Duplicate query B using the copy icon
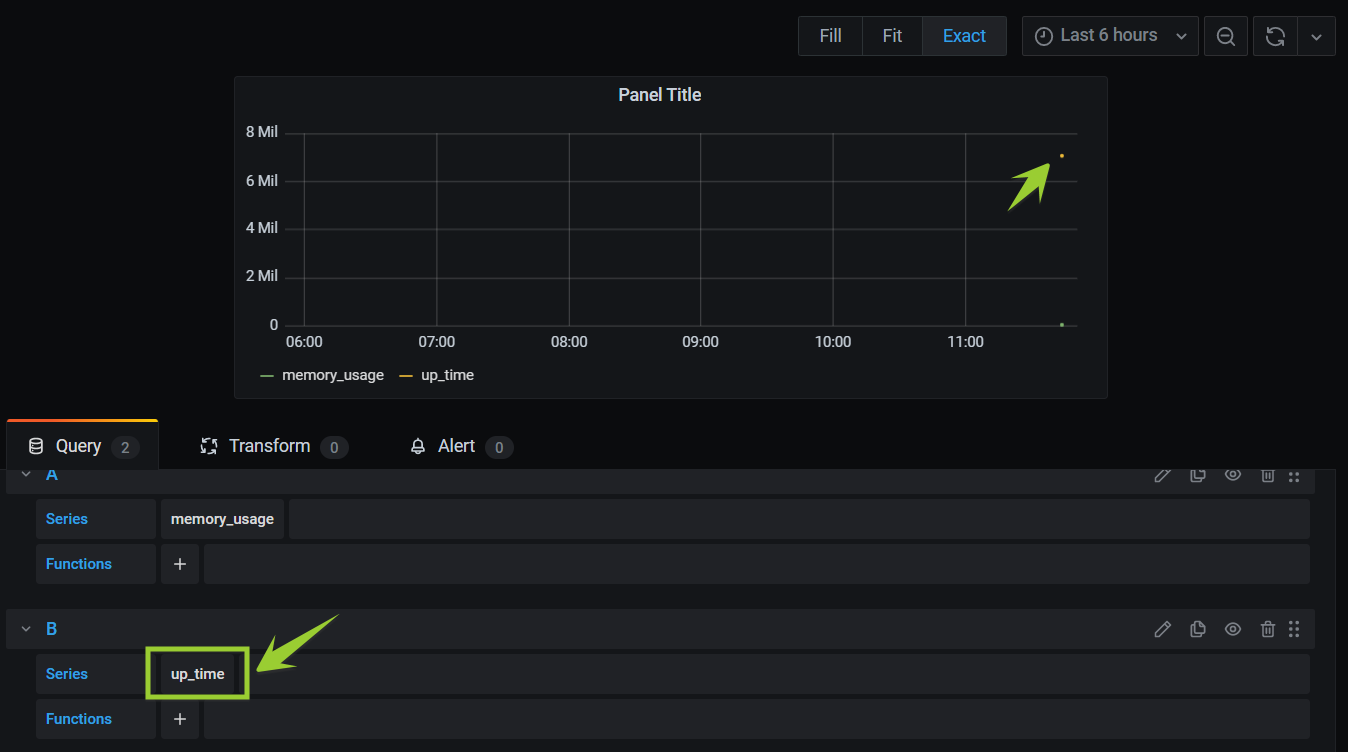 [x=1197, y=629]
